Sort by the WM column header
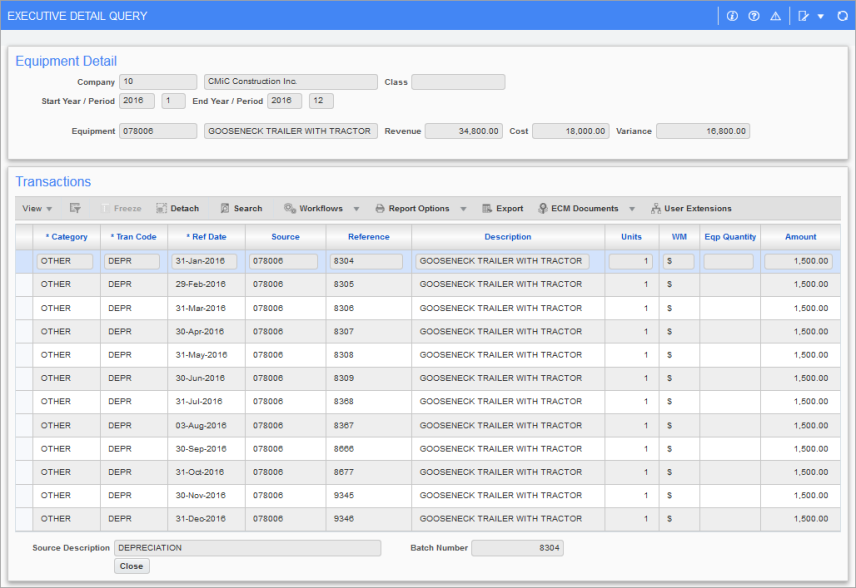 pyautogui.click(x=679, y=237)
